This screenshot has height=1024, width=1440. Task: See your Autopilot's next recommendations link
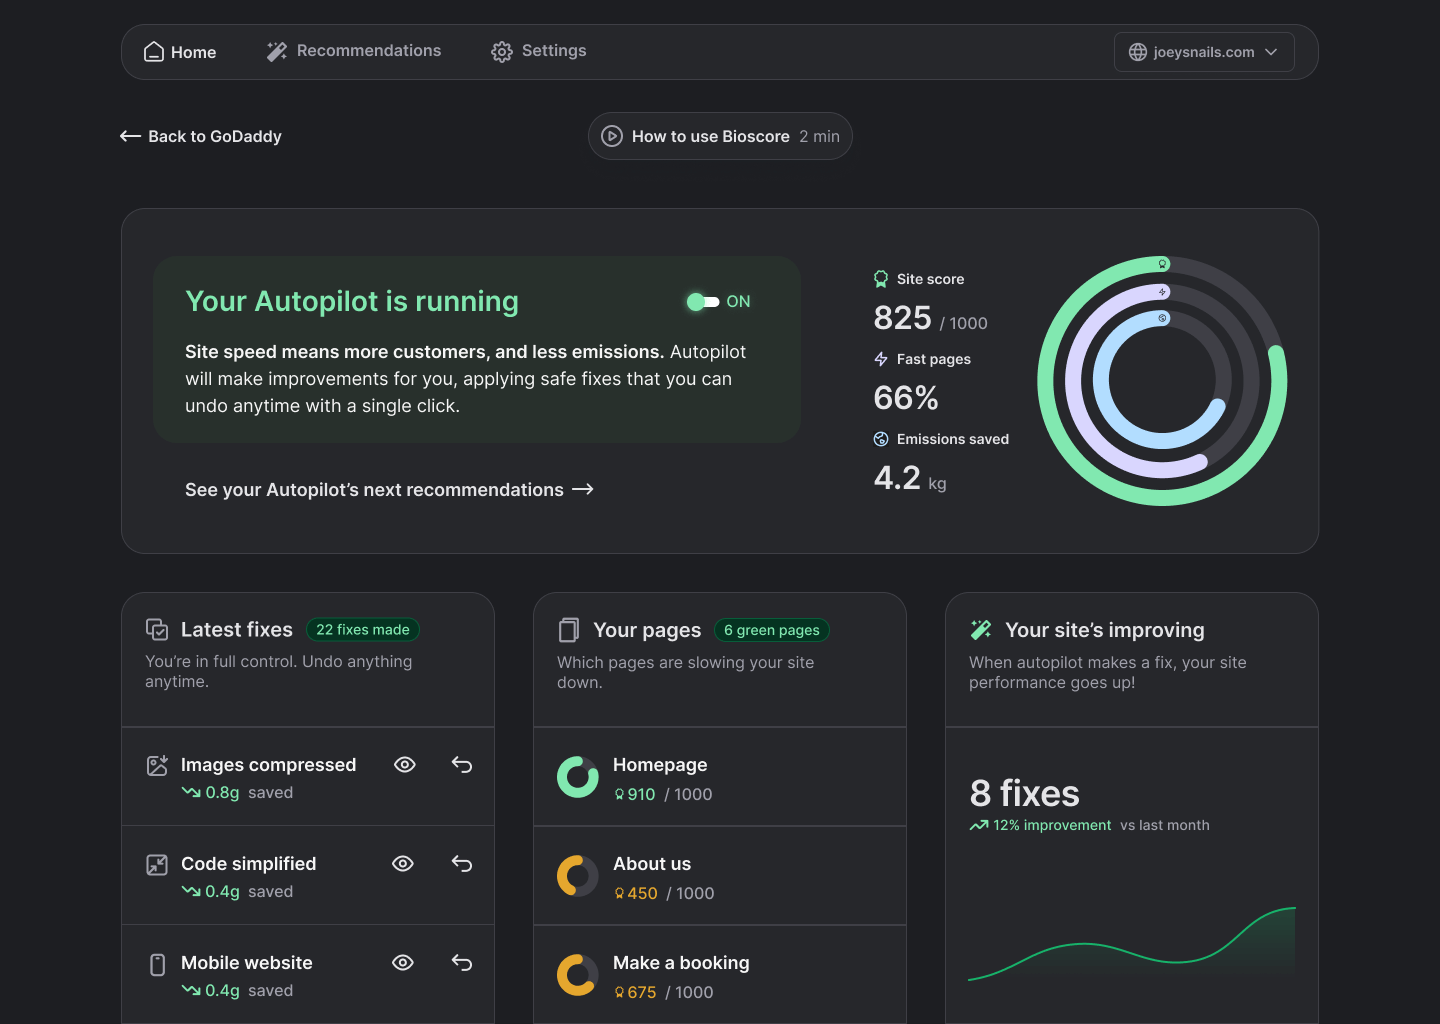coord(389,490)
